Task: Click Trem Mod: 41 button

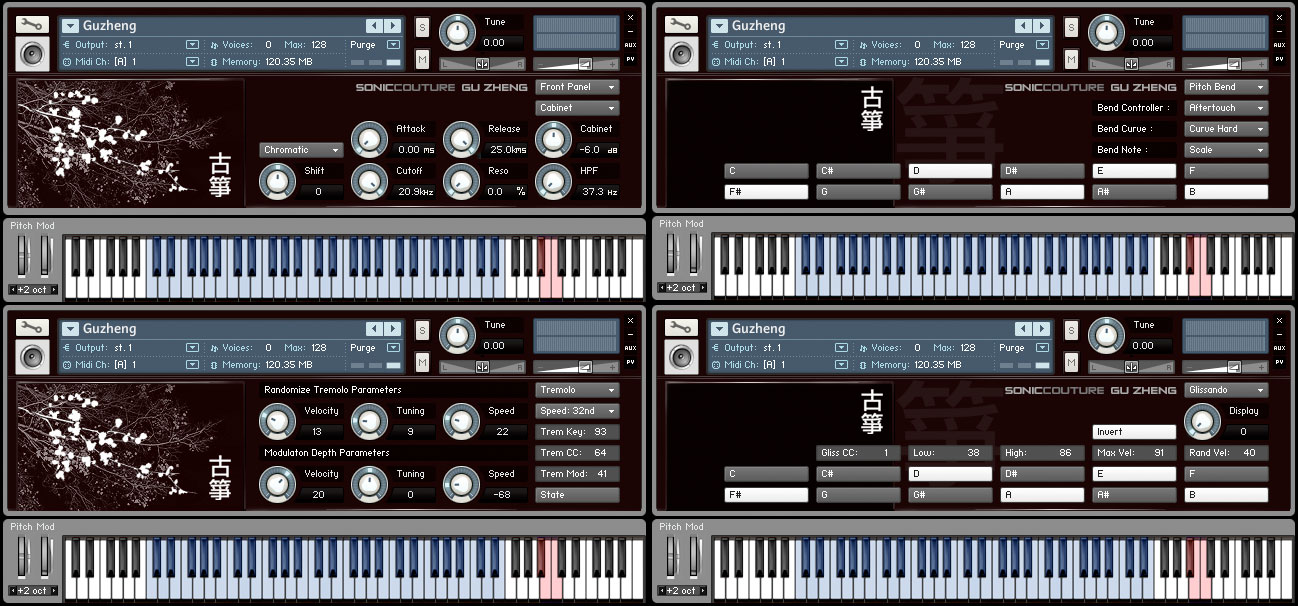Action: (577, 474)
